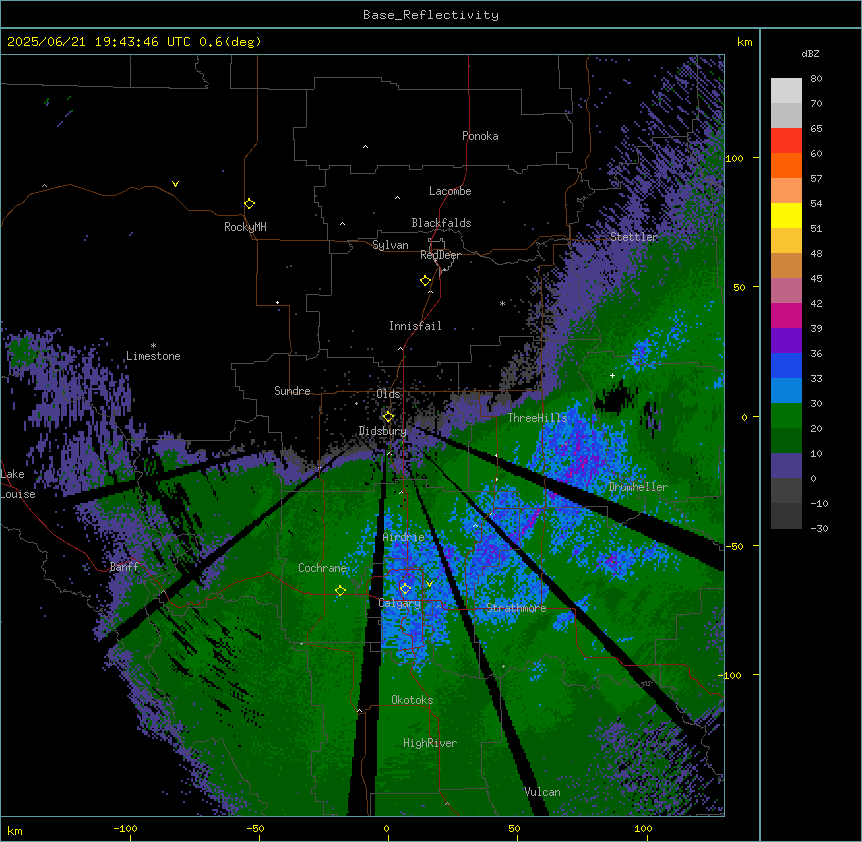Click the Limestone label
The width and height of the screenshot is (862, 842).
[x=153, y=356]
